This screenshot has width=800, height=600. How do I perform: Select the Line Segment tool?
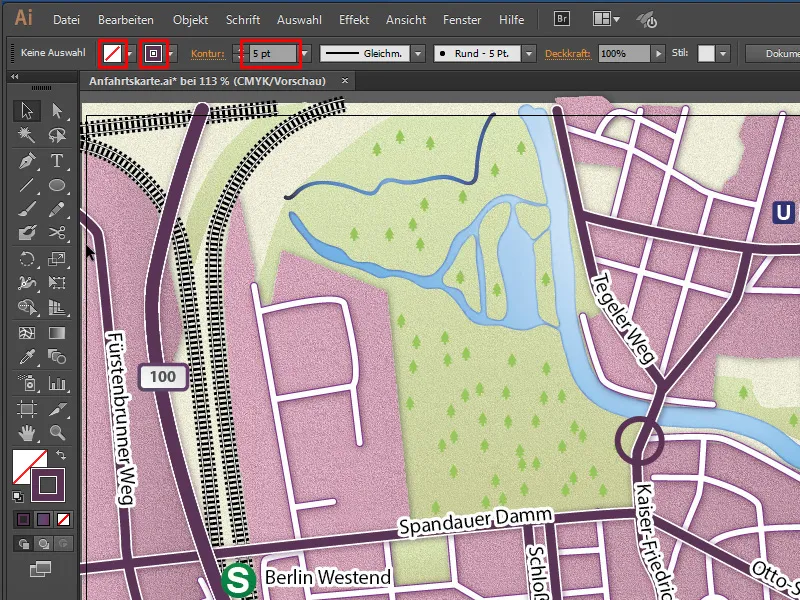[27, 185]
